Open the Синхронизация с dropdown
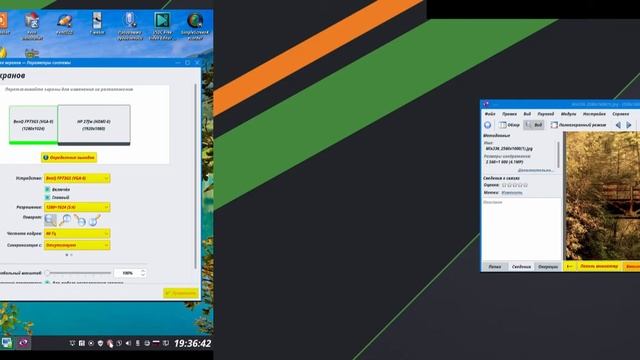The width and height of the screenshot is (640, 360). tap(77, 245)
